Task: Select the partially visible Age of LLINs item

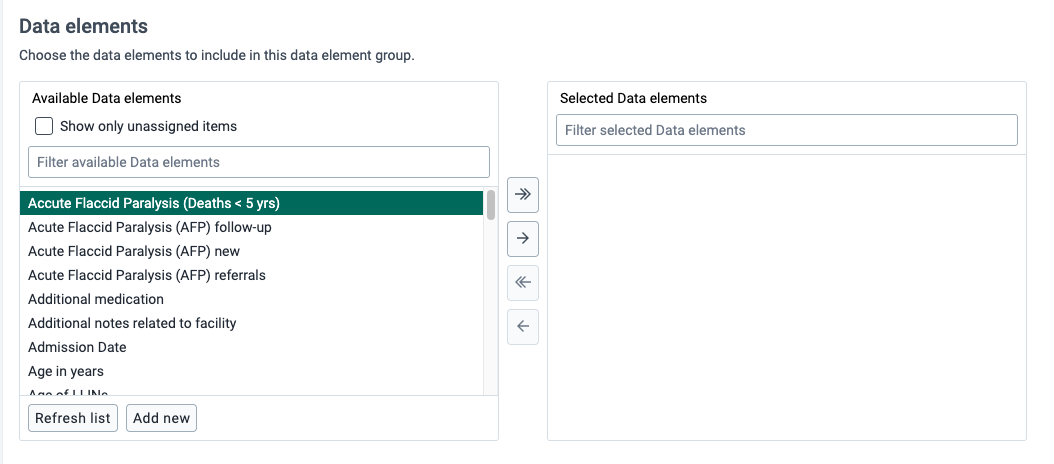Action: (x=251, y=390)
